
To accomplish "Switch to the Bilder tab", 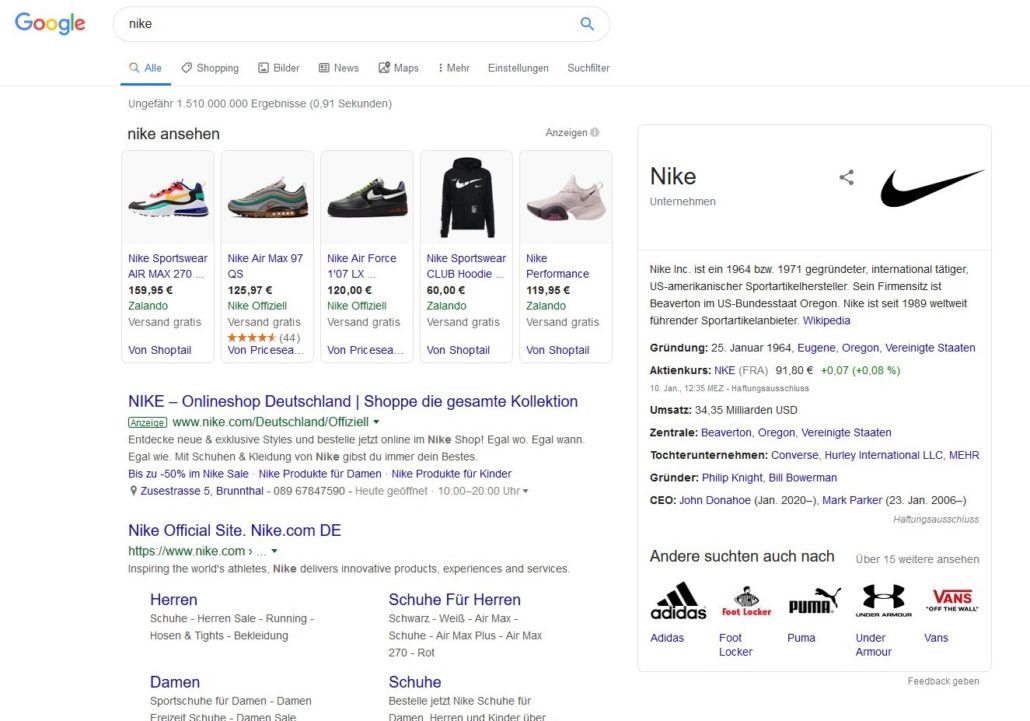I will click(279, 68).
